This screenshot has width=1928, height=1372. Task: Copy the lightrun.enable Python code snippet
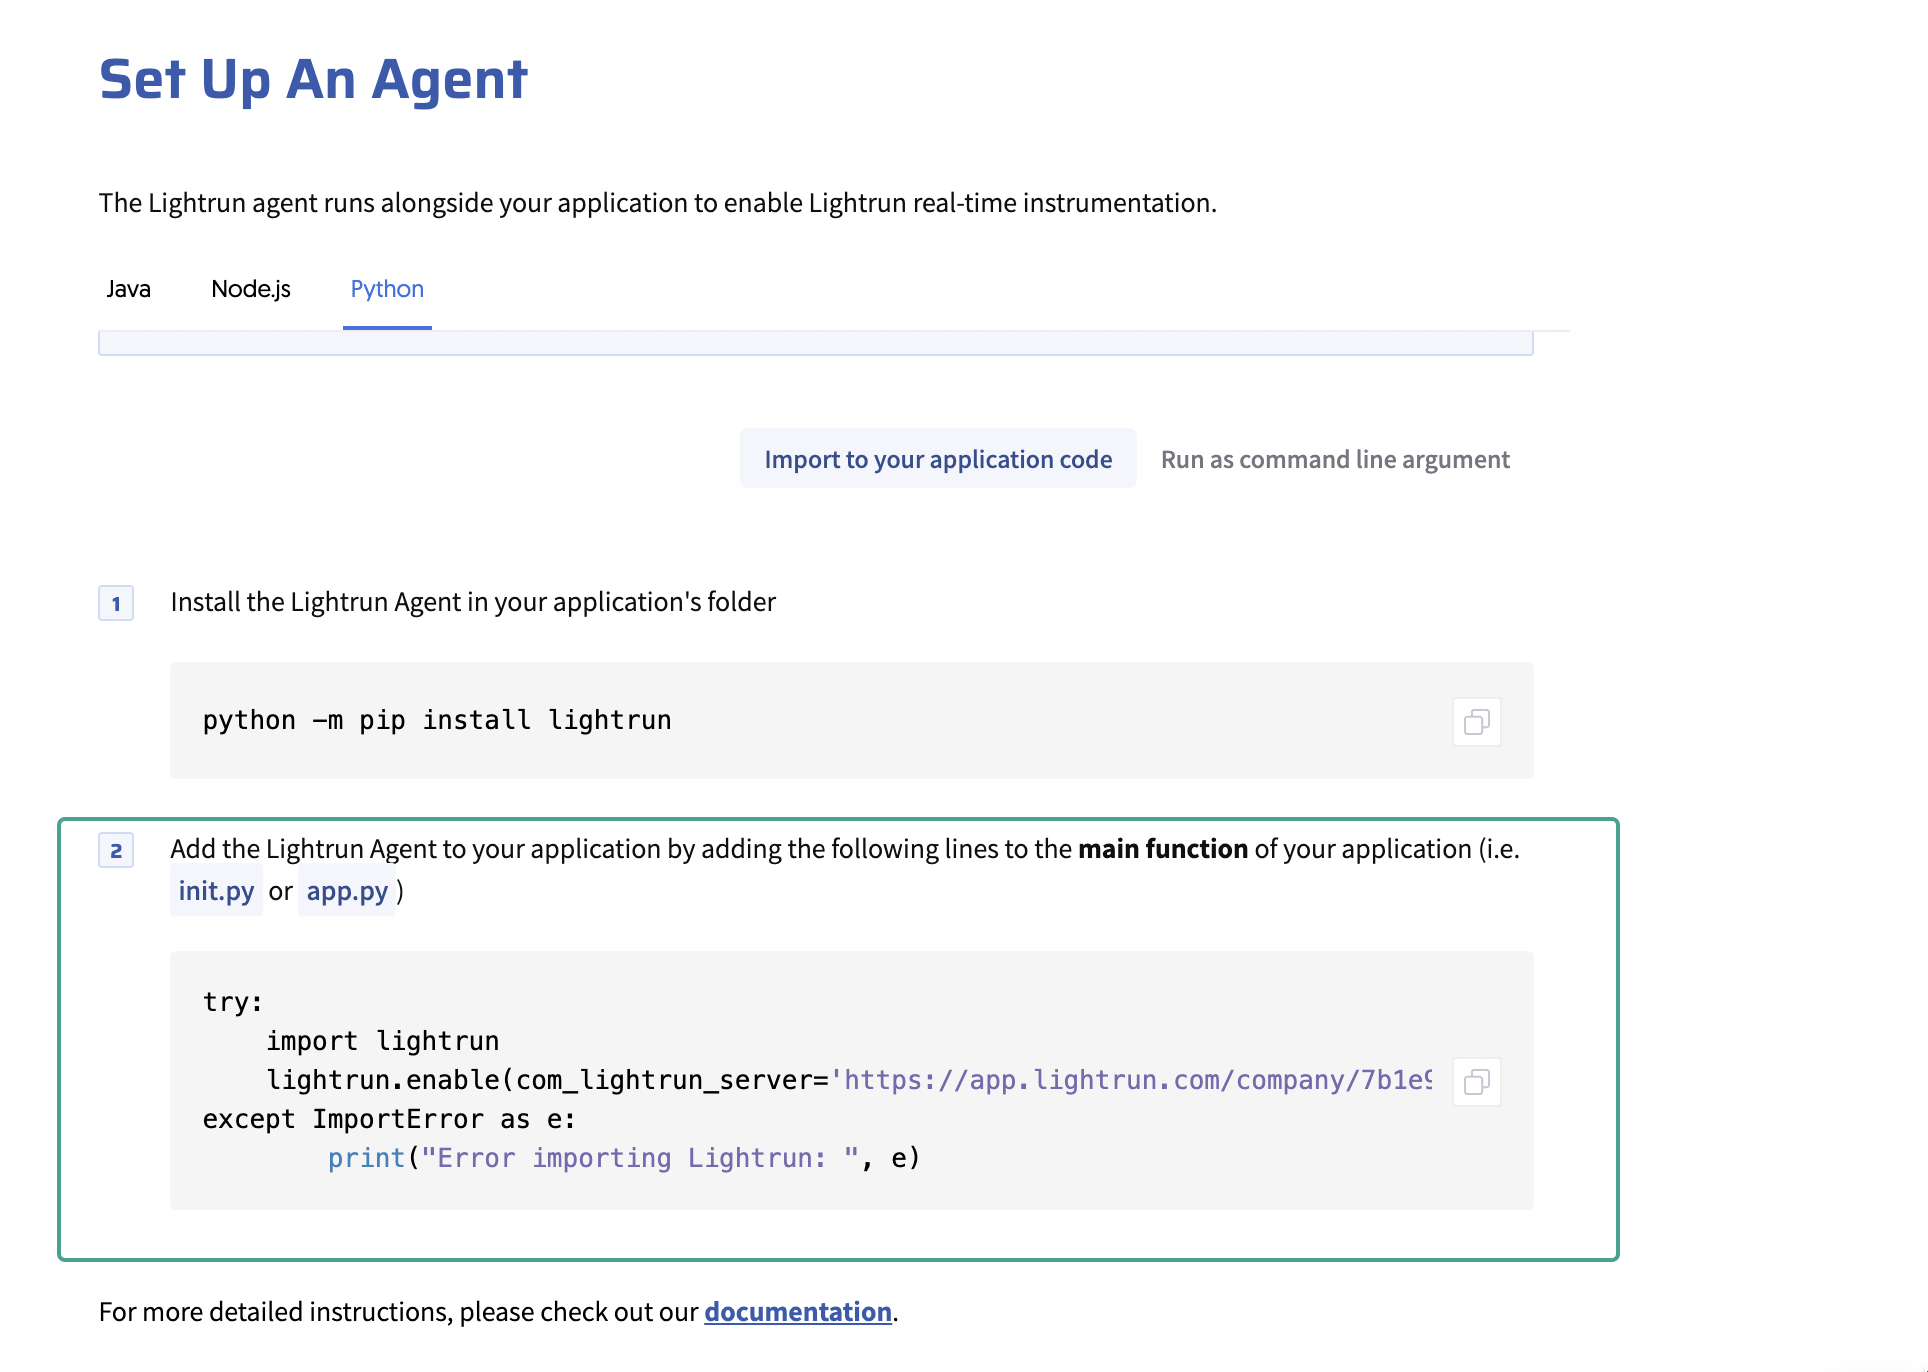click(1476, 1082)
